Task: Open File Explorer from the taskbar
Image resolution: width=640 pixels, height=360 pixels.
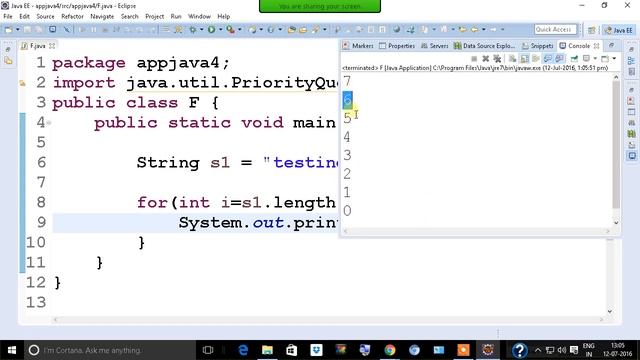Action: pos(267,350)
